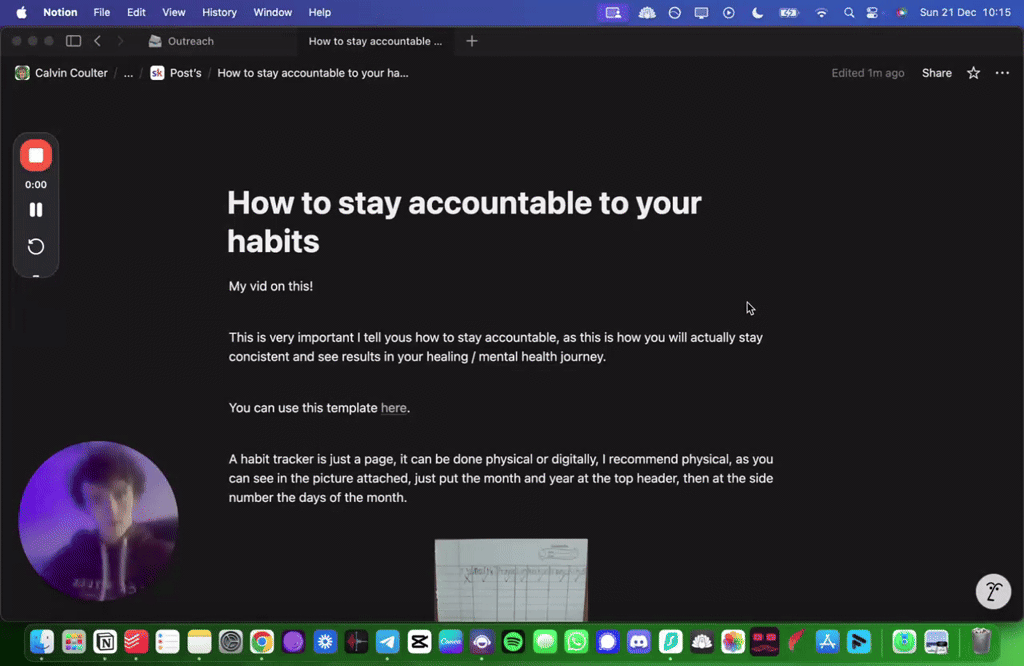
Task: Expand the breadcrumb ellipsis in Notion
Action: pyautogui.click(x=127, y=72)
